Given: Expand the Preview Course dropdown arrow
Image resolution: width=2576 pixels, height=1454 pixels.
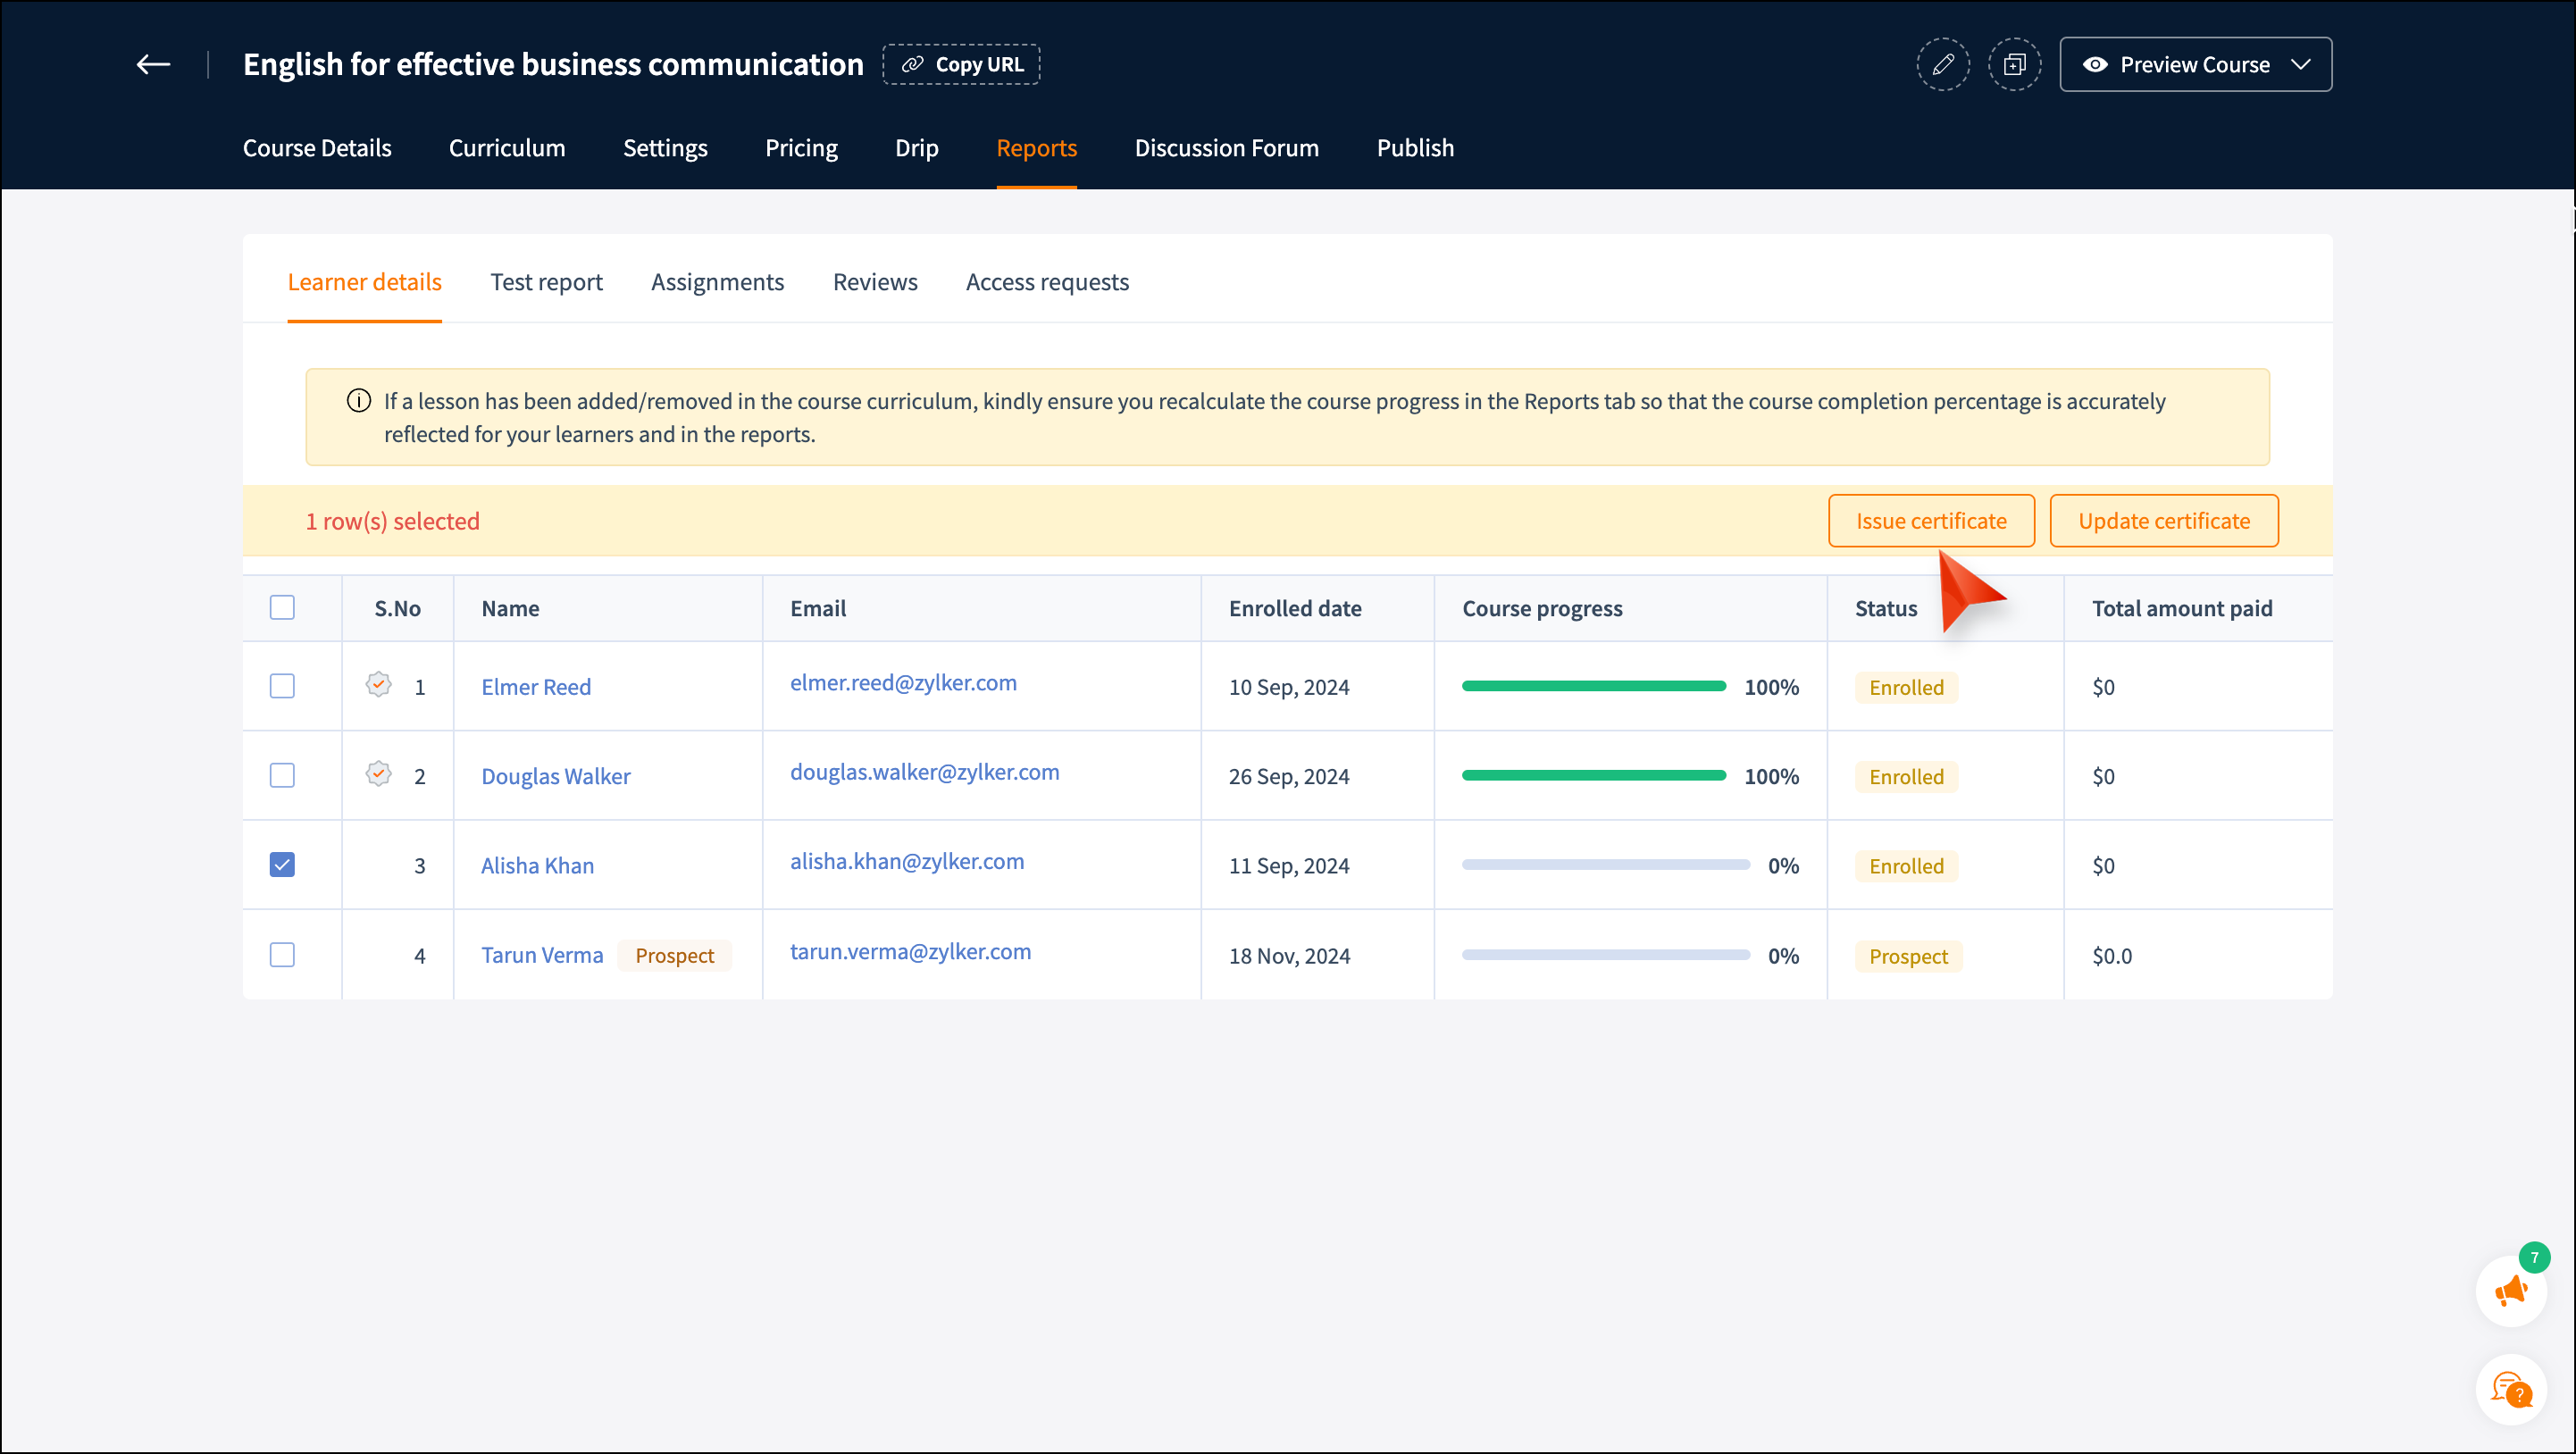Looking at the screenshot, I should pos(2301,65).
